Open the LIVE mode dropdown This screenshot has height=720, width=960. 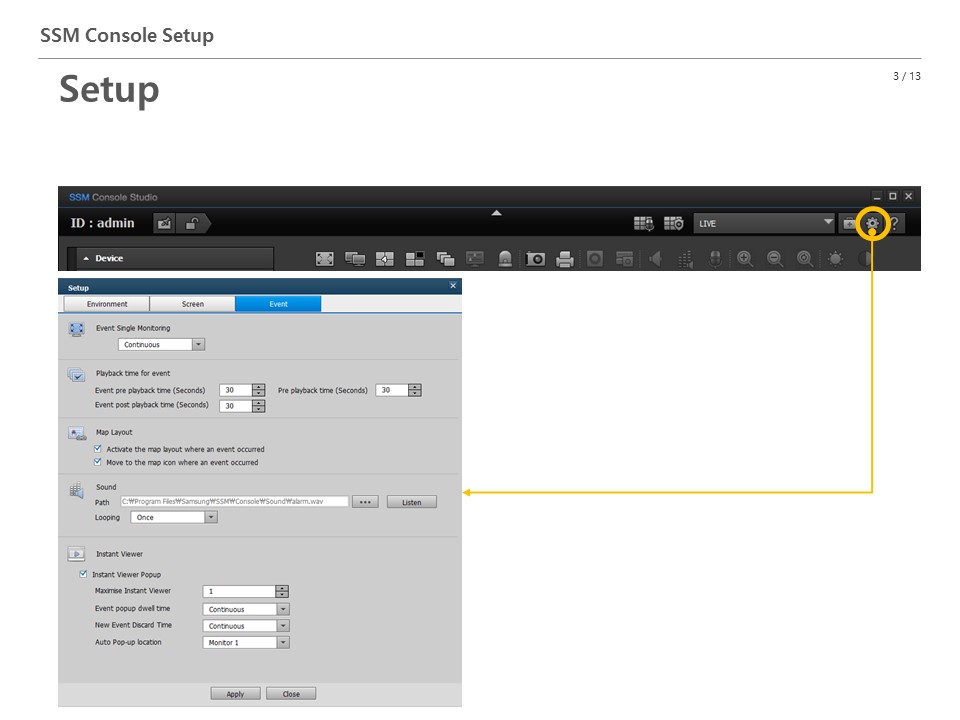(764, 223)
